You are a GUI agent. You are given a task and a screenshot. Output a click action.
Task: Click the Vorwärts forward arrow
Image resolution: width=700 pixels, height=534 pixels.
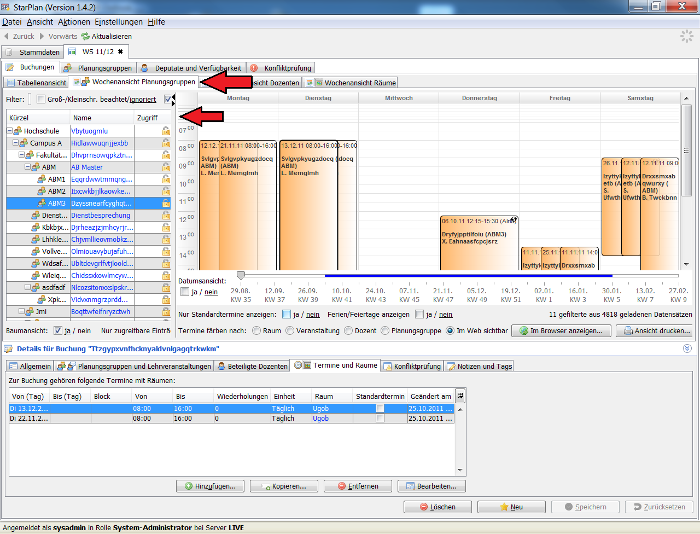coord(42,36)
